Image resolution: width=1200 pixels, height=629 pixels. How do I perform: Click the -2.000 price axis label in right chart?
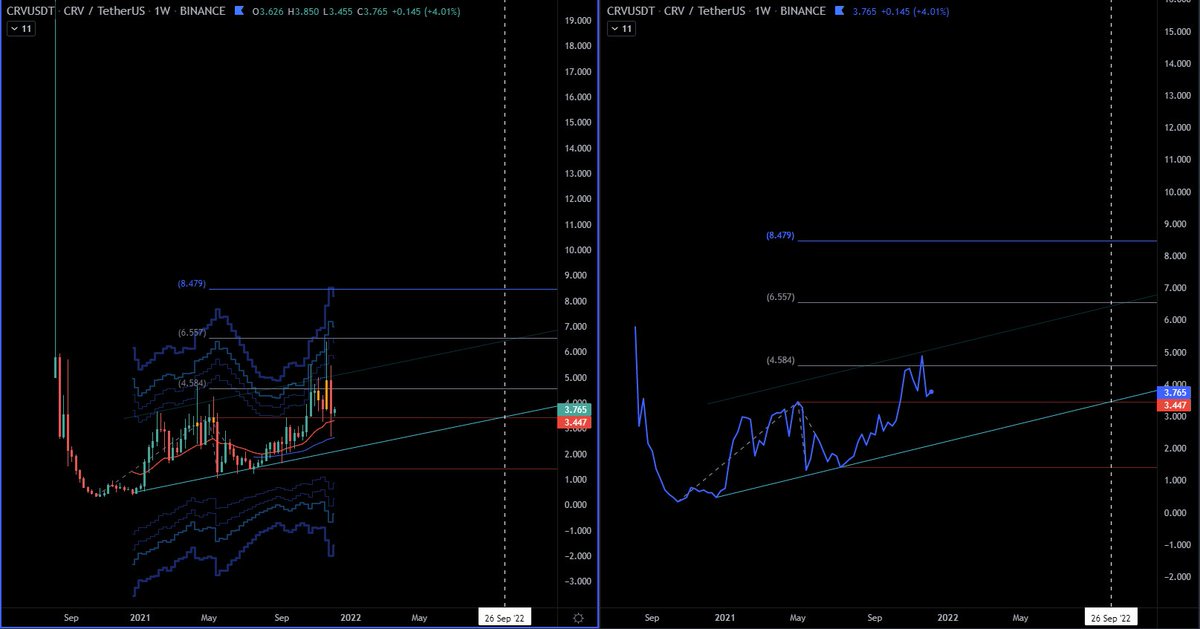tap(1175, 577)
